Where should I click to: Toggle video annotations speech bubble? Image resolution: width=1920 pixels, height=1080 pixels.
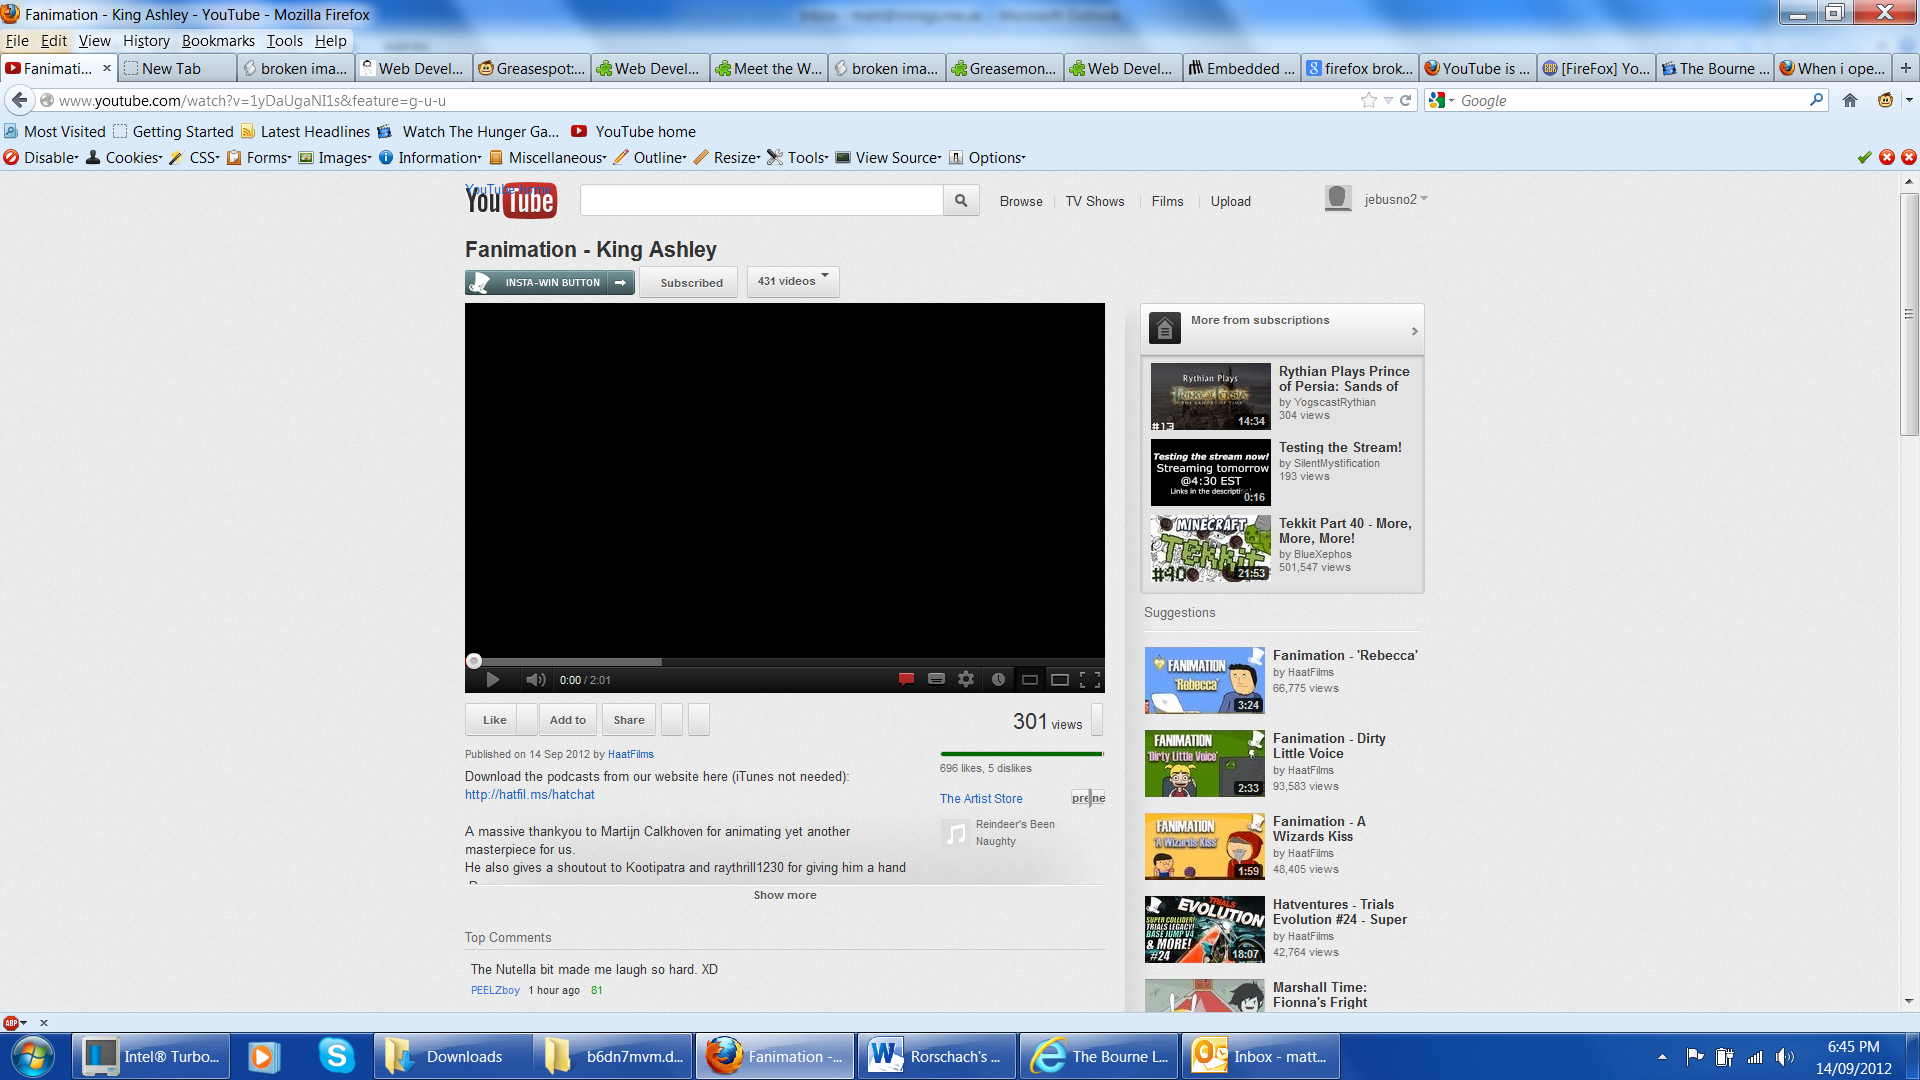pyautogui.click(x=906, y=680)
